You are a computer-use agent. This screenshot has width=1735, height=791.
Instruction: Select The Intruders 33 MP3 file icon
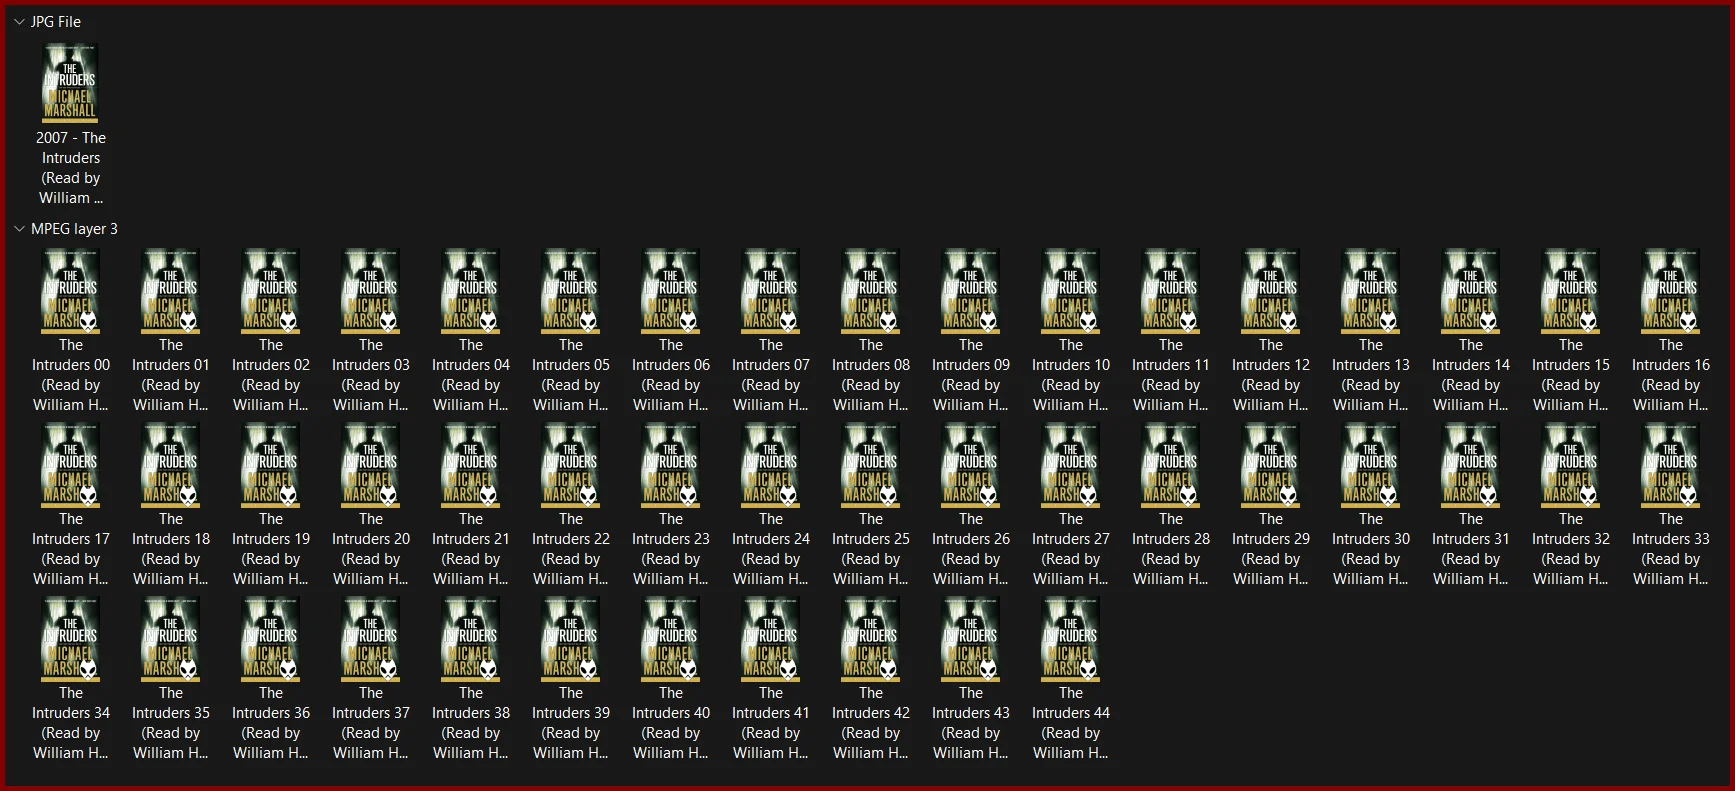click(x=1671, y=465)
